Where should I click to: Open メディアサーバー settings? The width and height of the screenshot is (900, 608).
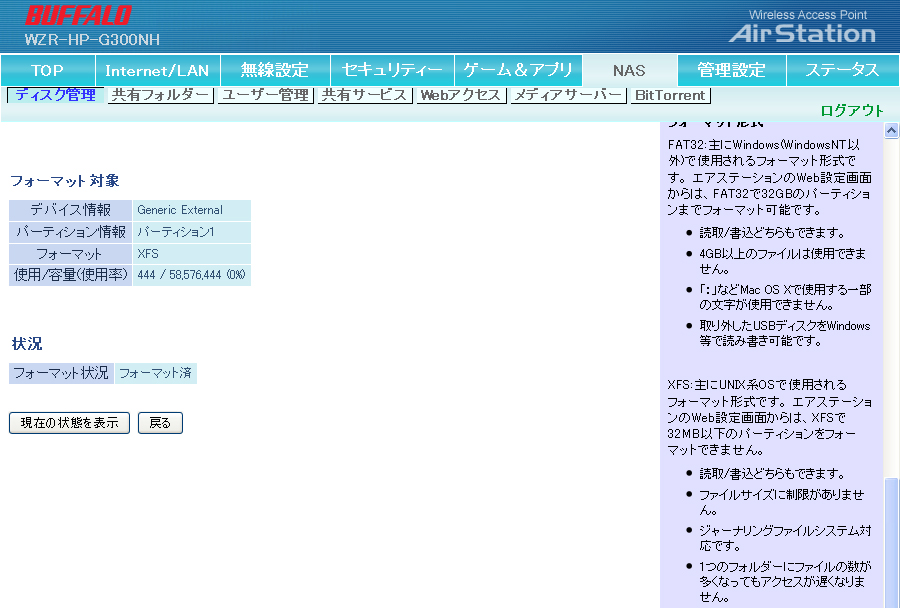point(568,95)
